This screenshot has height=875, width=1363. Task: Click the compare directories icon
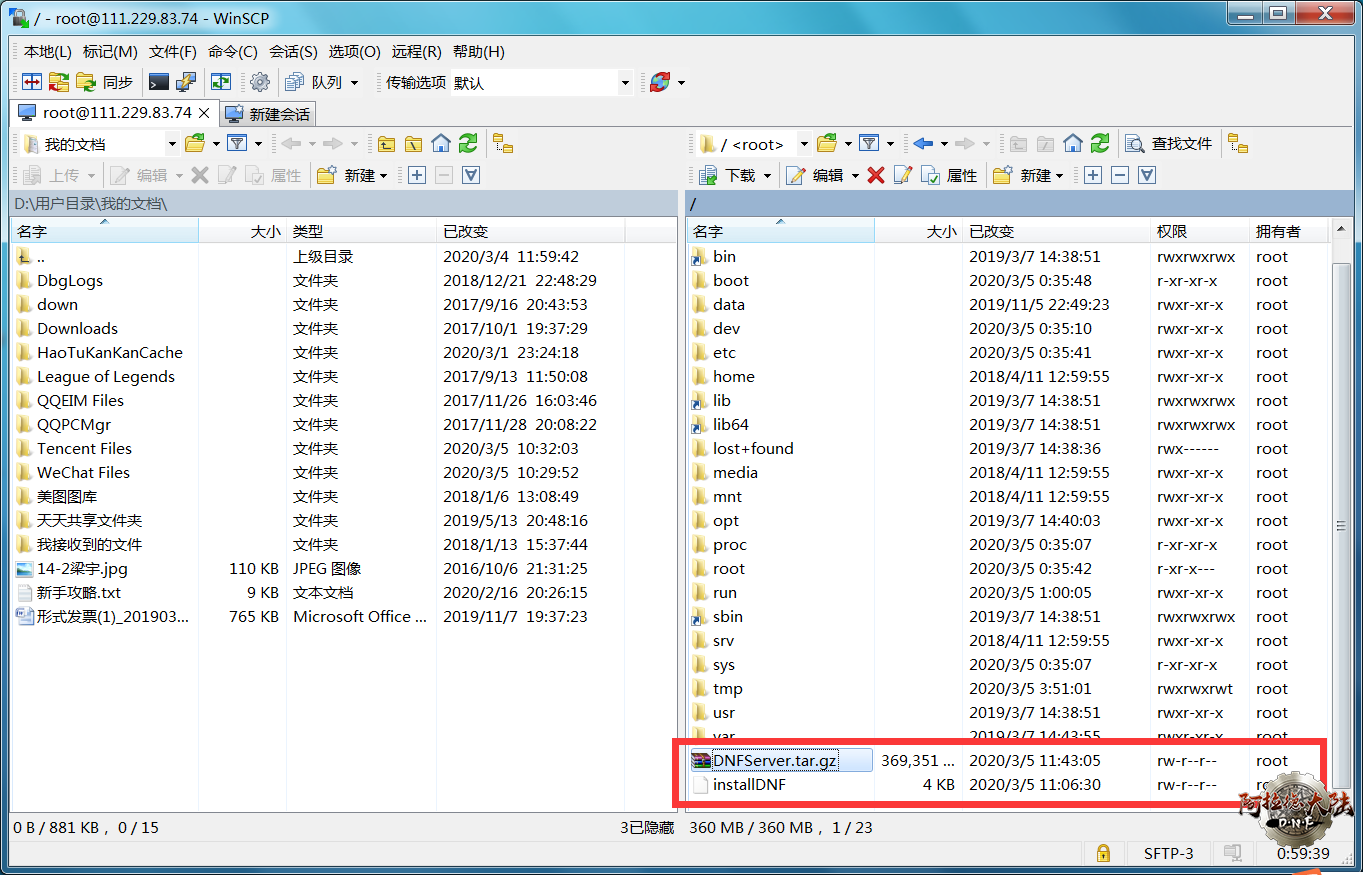(x=32, y=82)
